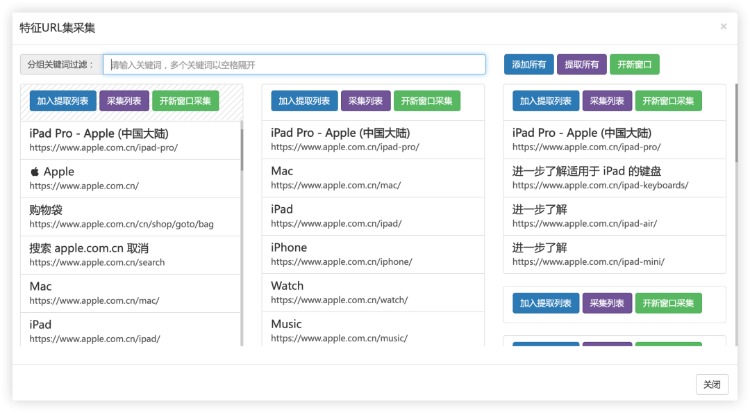Viewport: 750px width, 413px height.
Task: Close the dialog with the X icon
Action: coord(723,27)
